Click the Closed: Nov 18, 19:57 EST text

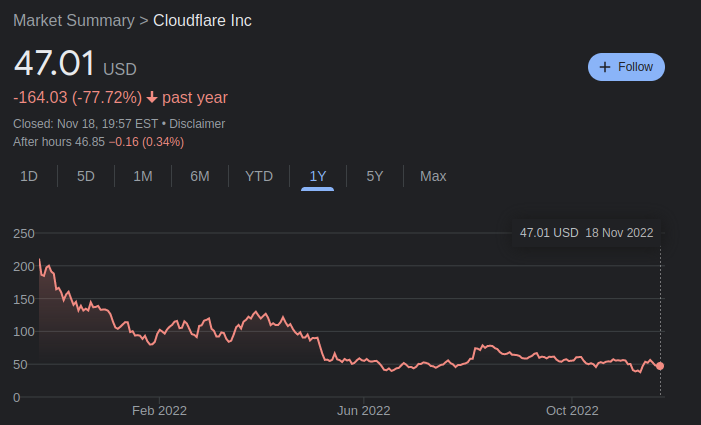point(85,124)
